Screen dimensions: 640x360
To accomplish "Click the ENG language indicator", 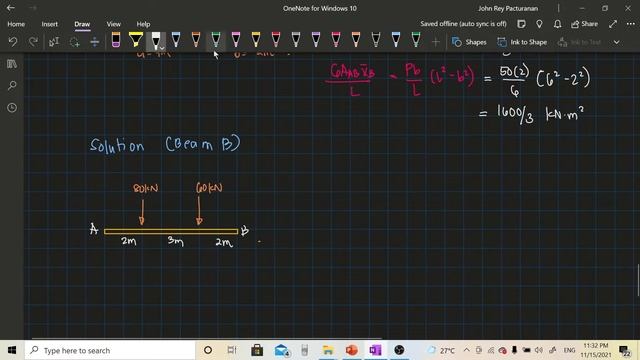I will pyautogui.click(x=569, y=350).
